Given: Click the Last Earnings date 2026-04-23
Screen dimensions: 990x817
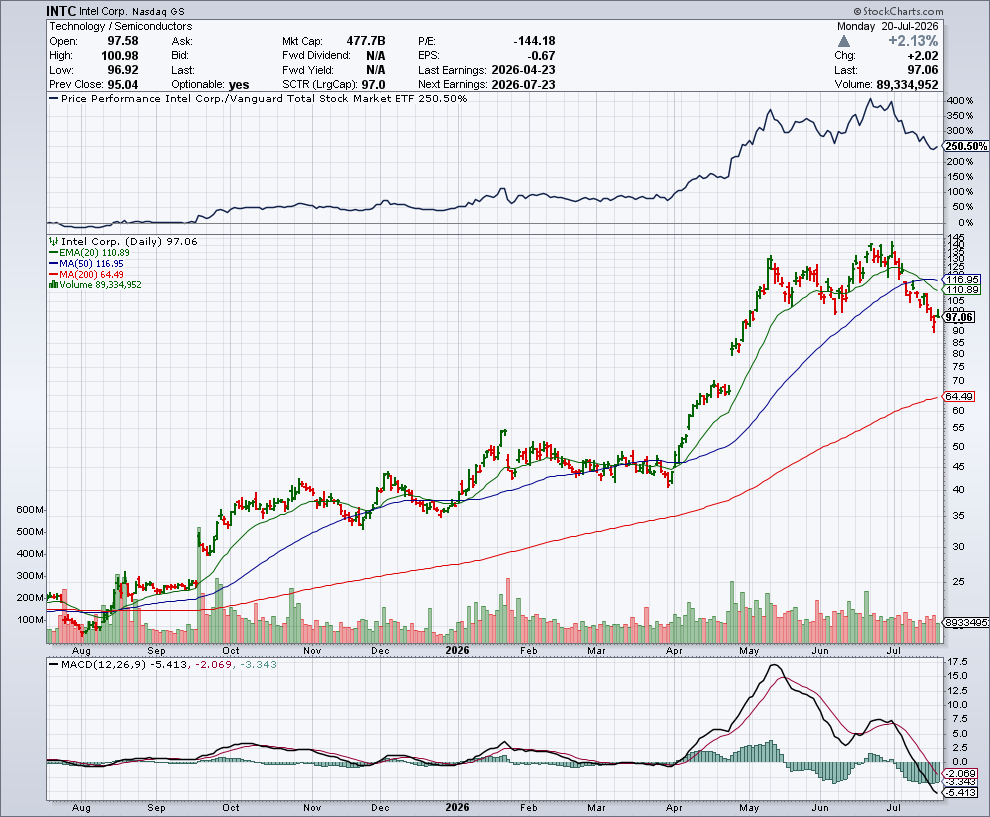Looking at the screenshot, I should click(x=523, y=70).
